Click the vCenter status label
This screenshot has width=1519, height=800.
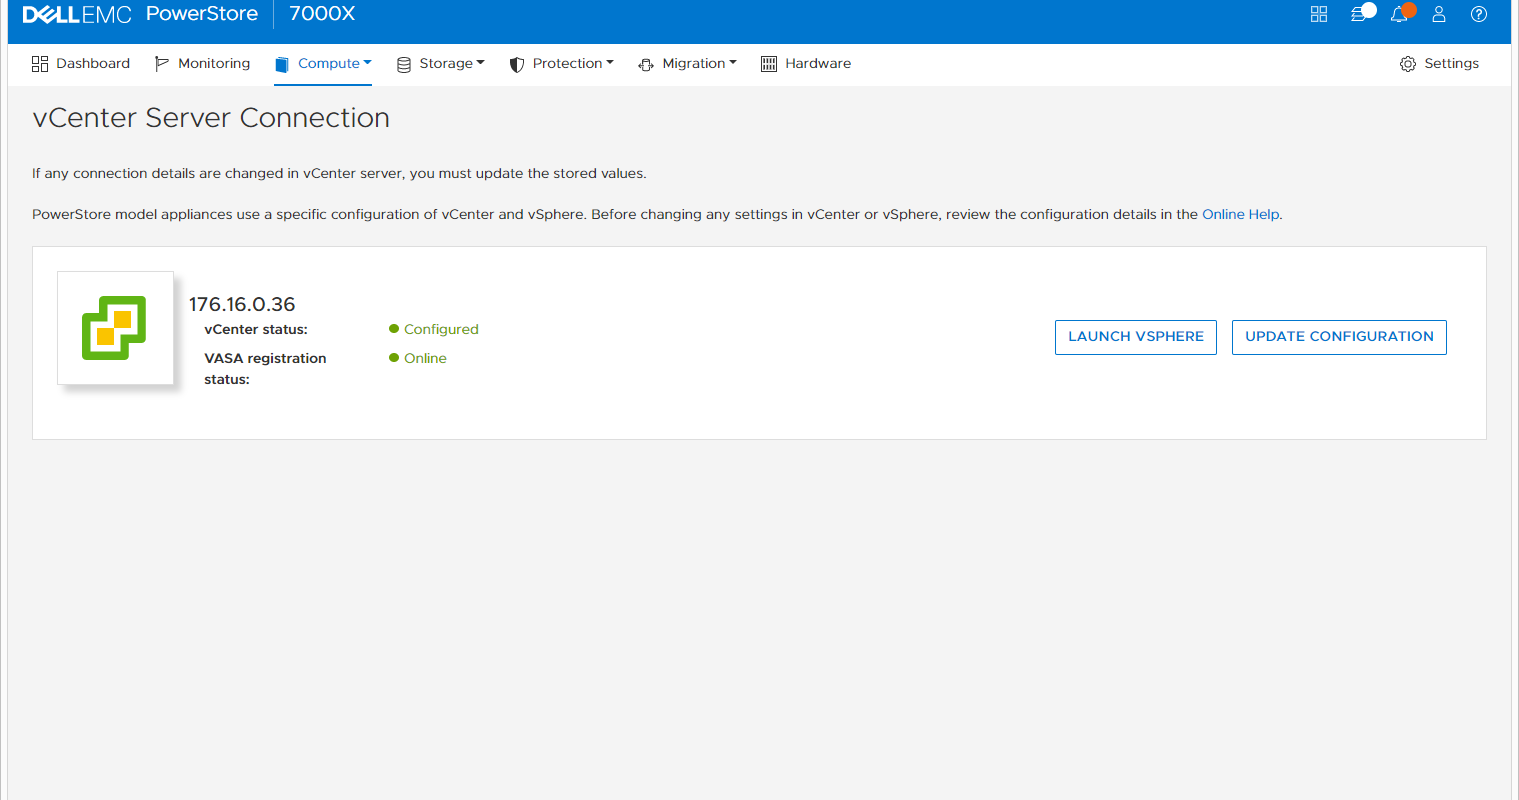pos(256,329)
